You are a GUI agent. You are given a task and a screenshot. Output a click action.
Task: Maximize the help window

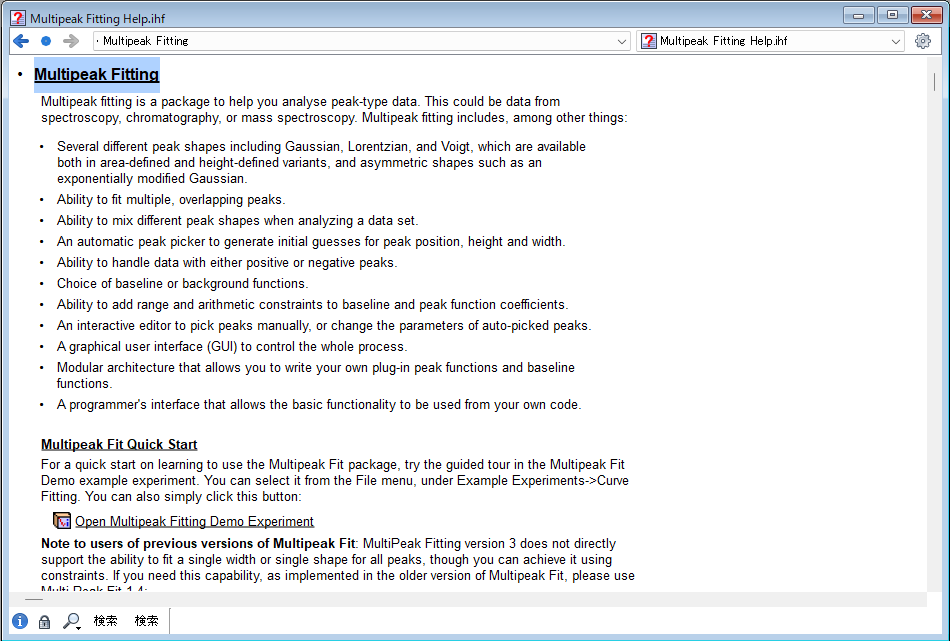(x=892, y=15)
